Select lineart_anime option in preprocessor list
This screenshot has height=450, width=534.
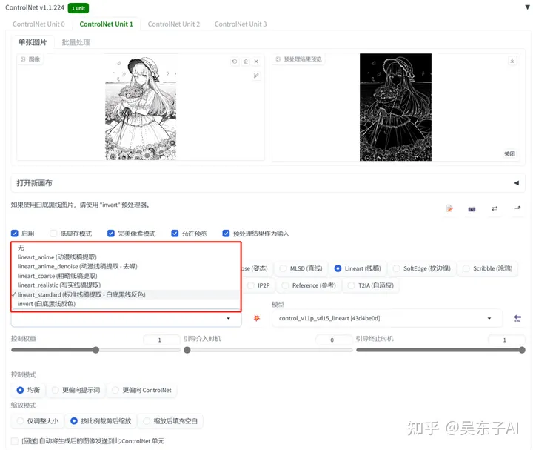coord(57,257)
